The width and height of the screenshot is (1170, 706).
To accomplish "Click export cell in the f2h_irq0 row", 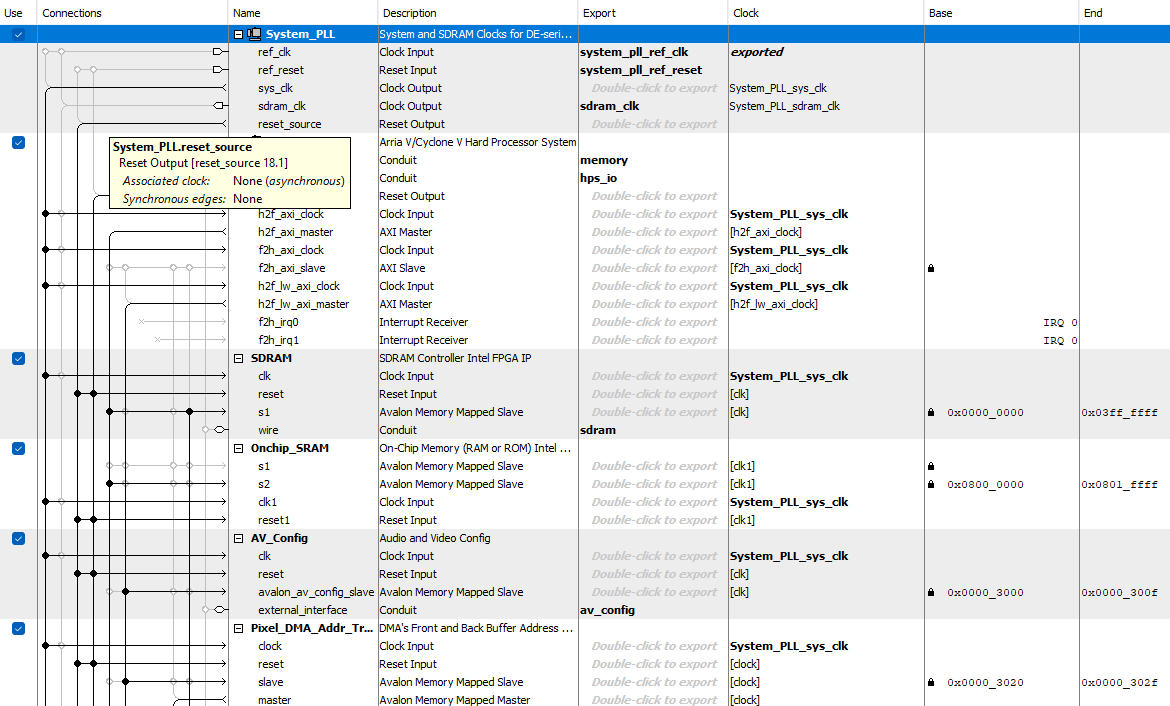I will coord(654,322).
